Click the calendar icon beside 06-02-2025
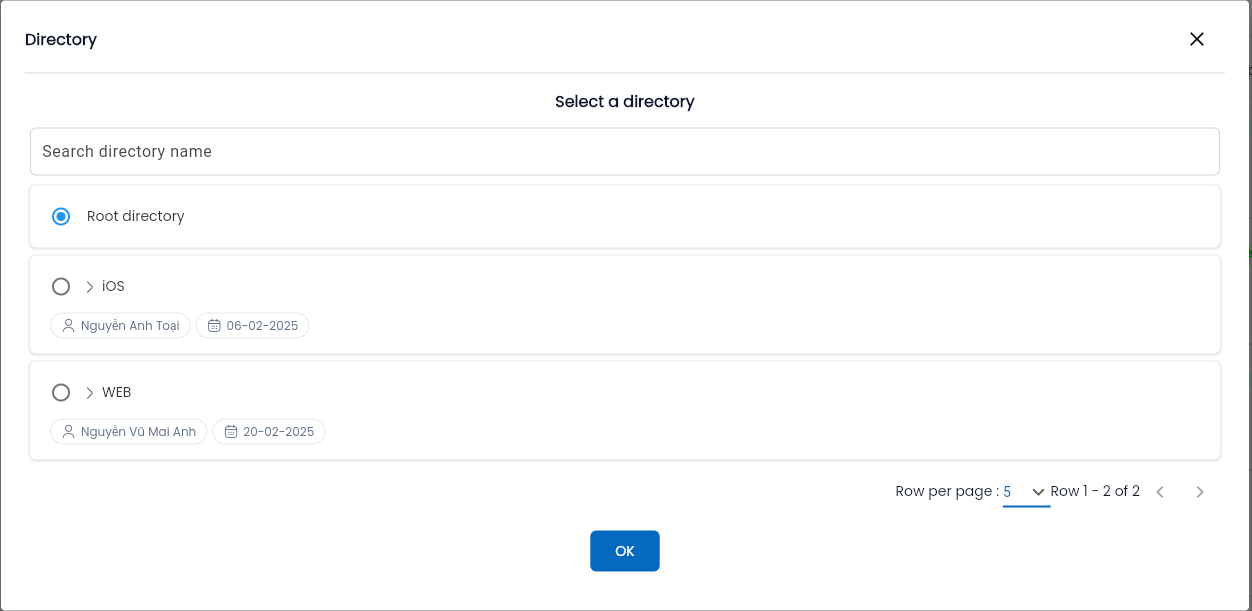1252x611 pixels. tap(214, 326)
